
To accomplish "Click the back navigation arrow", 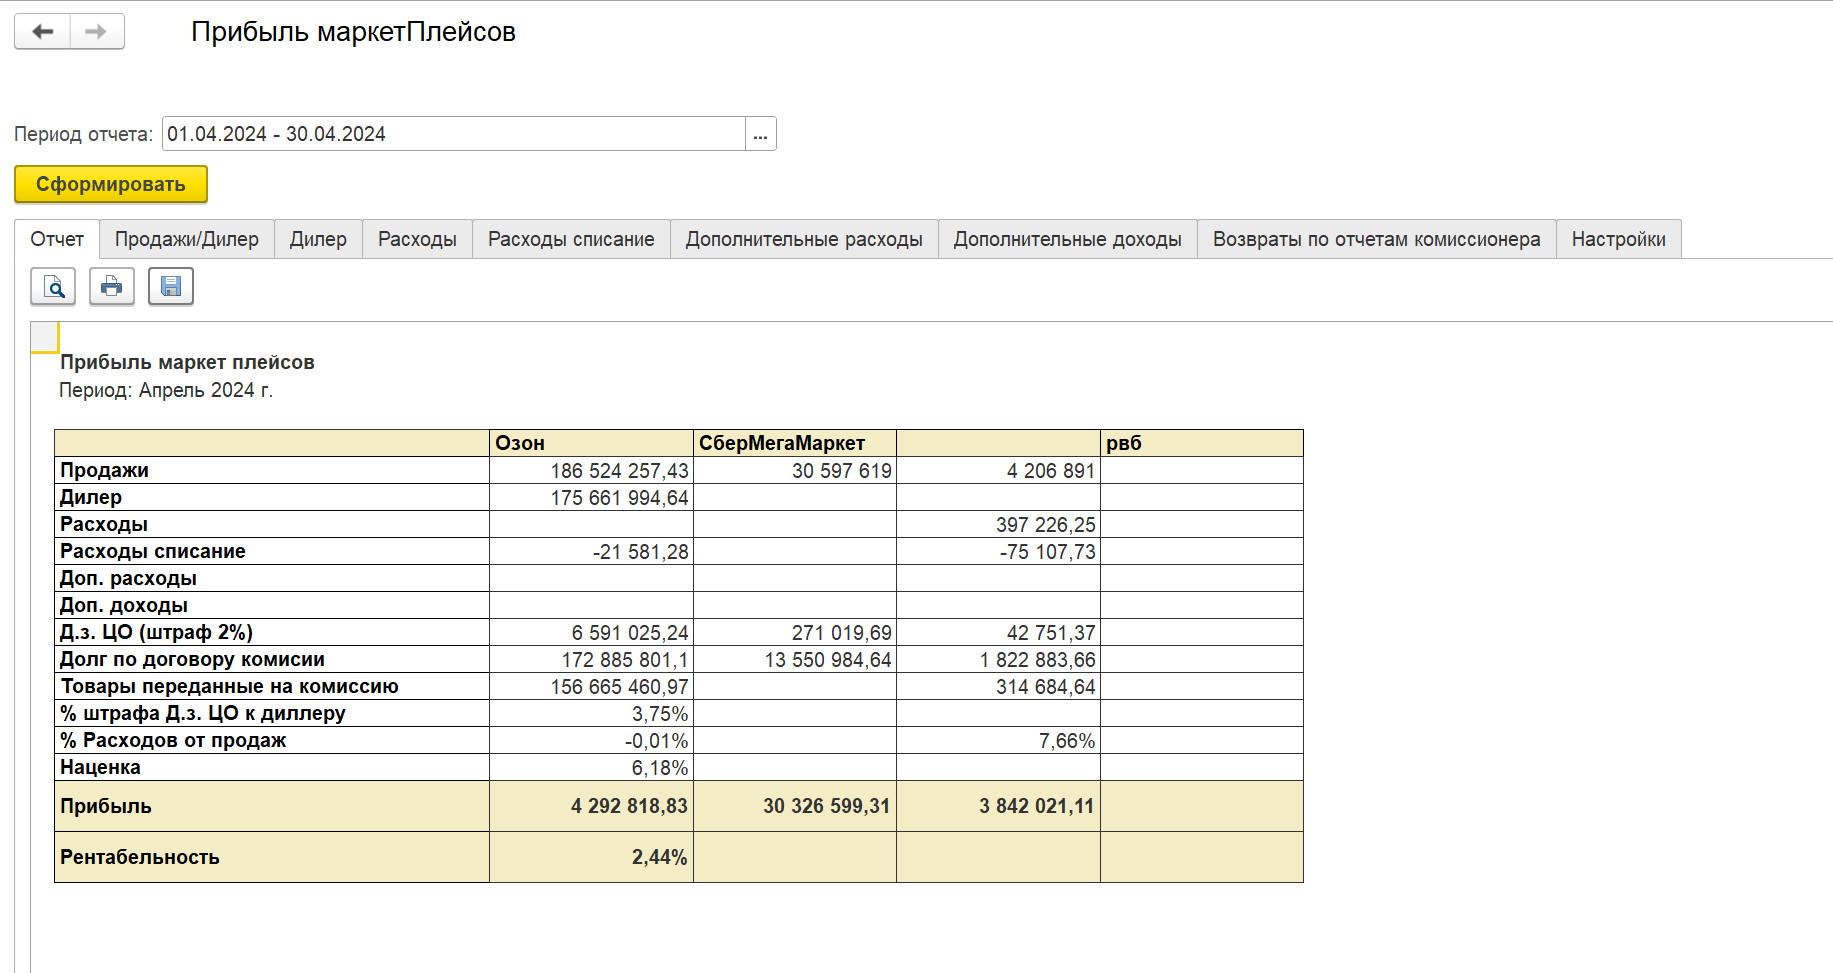I will point(42,32).
